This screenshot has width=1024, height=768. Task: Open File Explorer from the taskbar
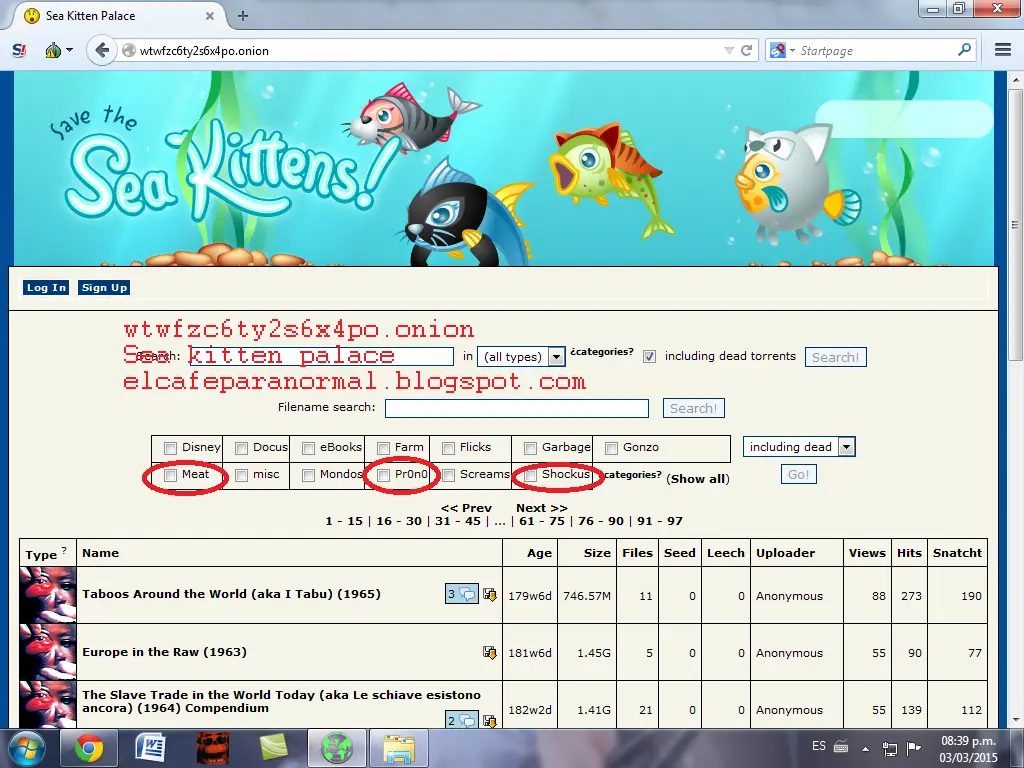click(x=398, y=748)
